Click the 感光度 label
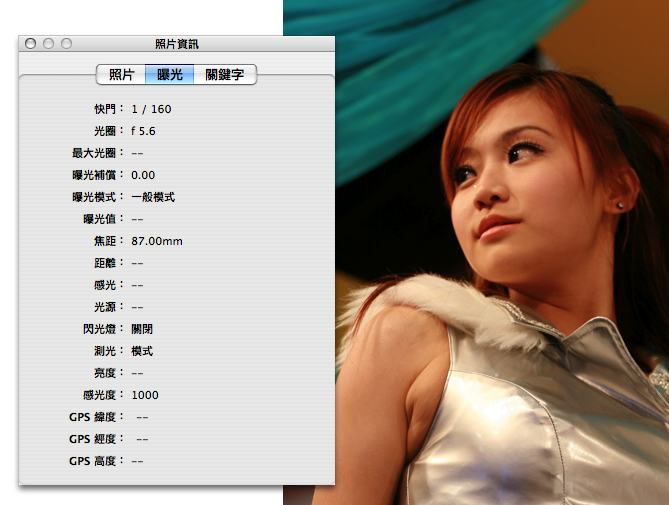Image resolution: width=669 pixels, height=505 pixels. coord(103,395)
